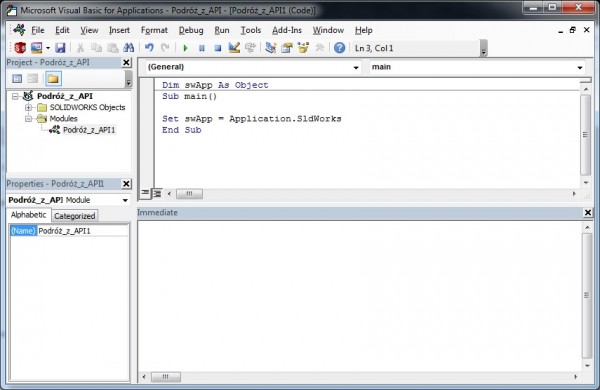Open the Window menu
The width and height of the screenshot is (600, 390).
pyautogui.click(x=328, y=30)
